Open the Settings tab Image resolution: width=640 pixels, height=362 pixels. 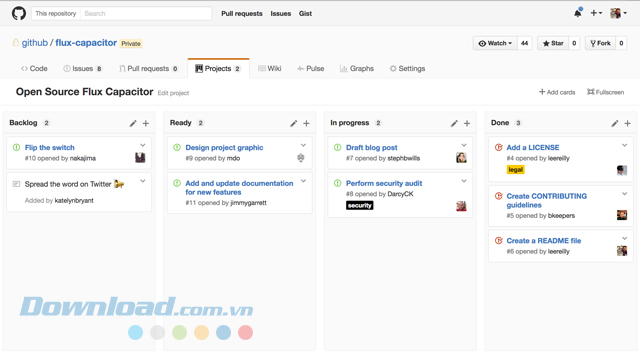(407, 69)
